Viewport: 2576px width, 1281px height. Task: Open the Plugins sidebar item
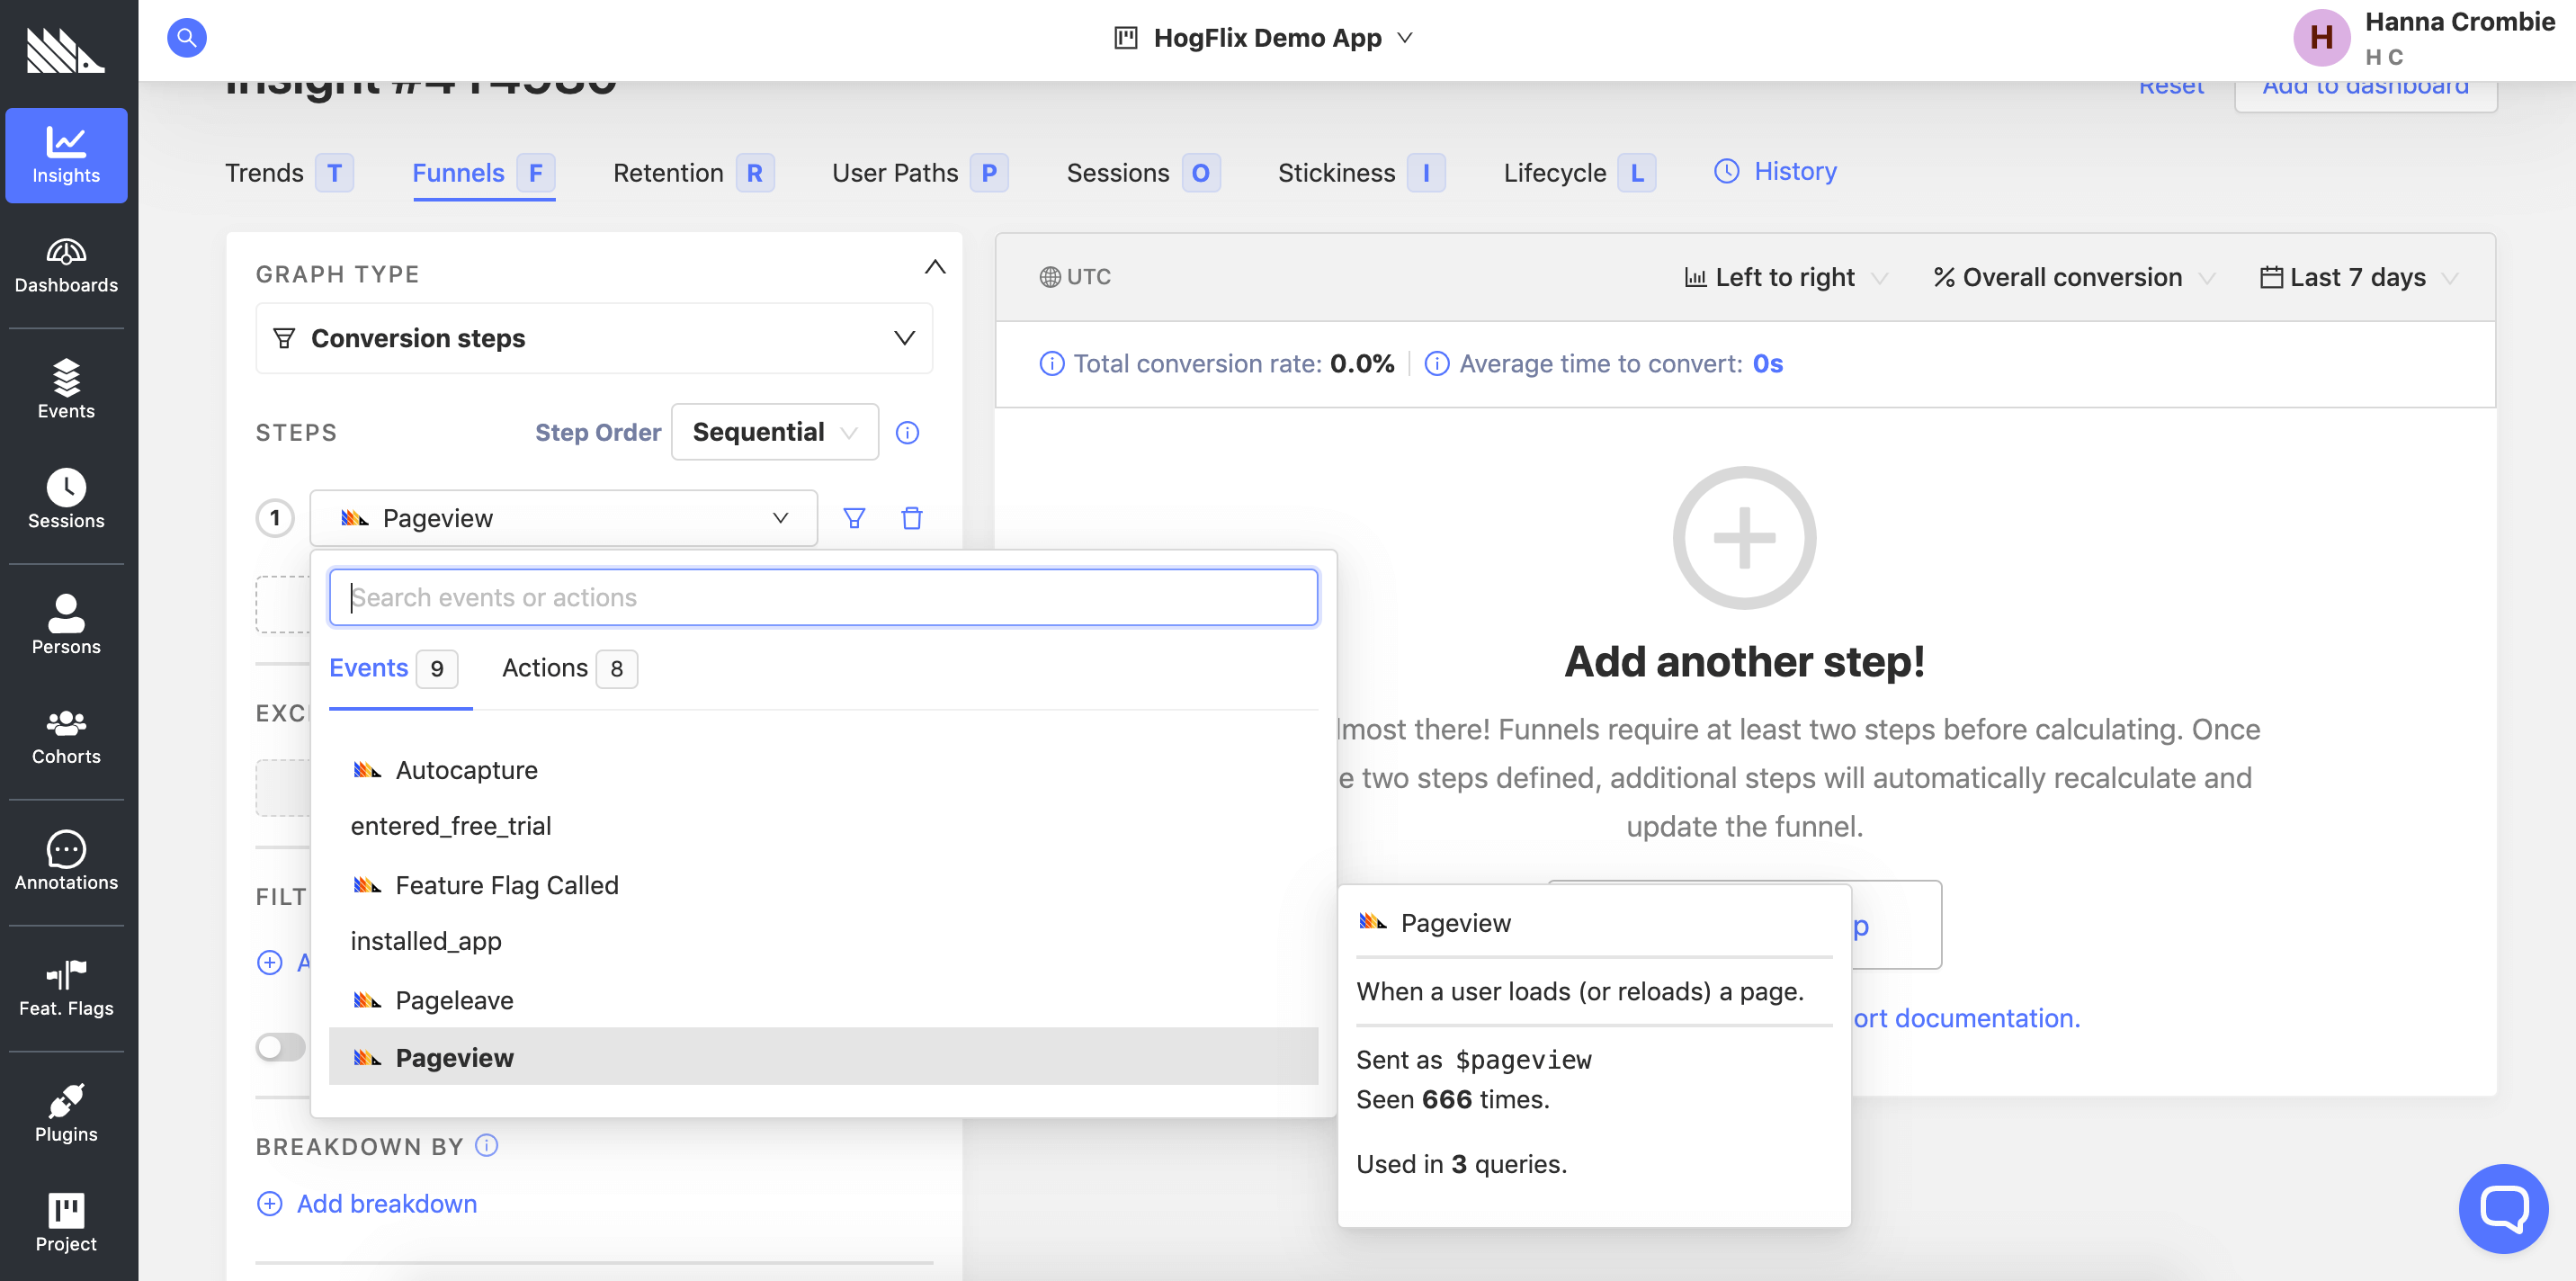click(66, 1114)
